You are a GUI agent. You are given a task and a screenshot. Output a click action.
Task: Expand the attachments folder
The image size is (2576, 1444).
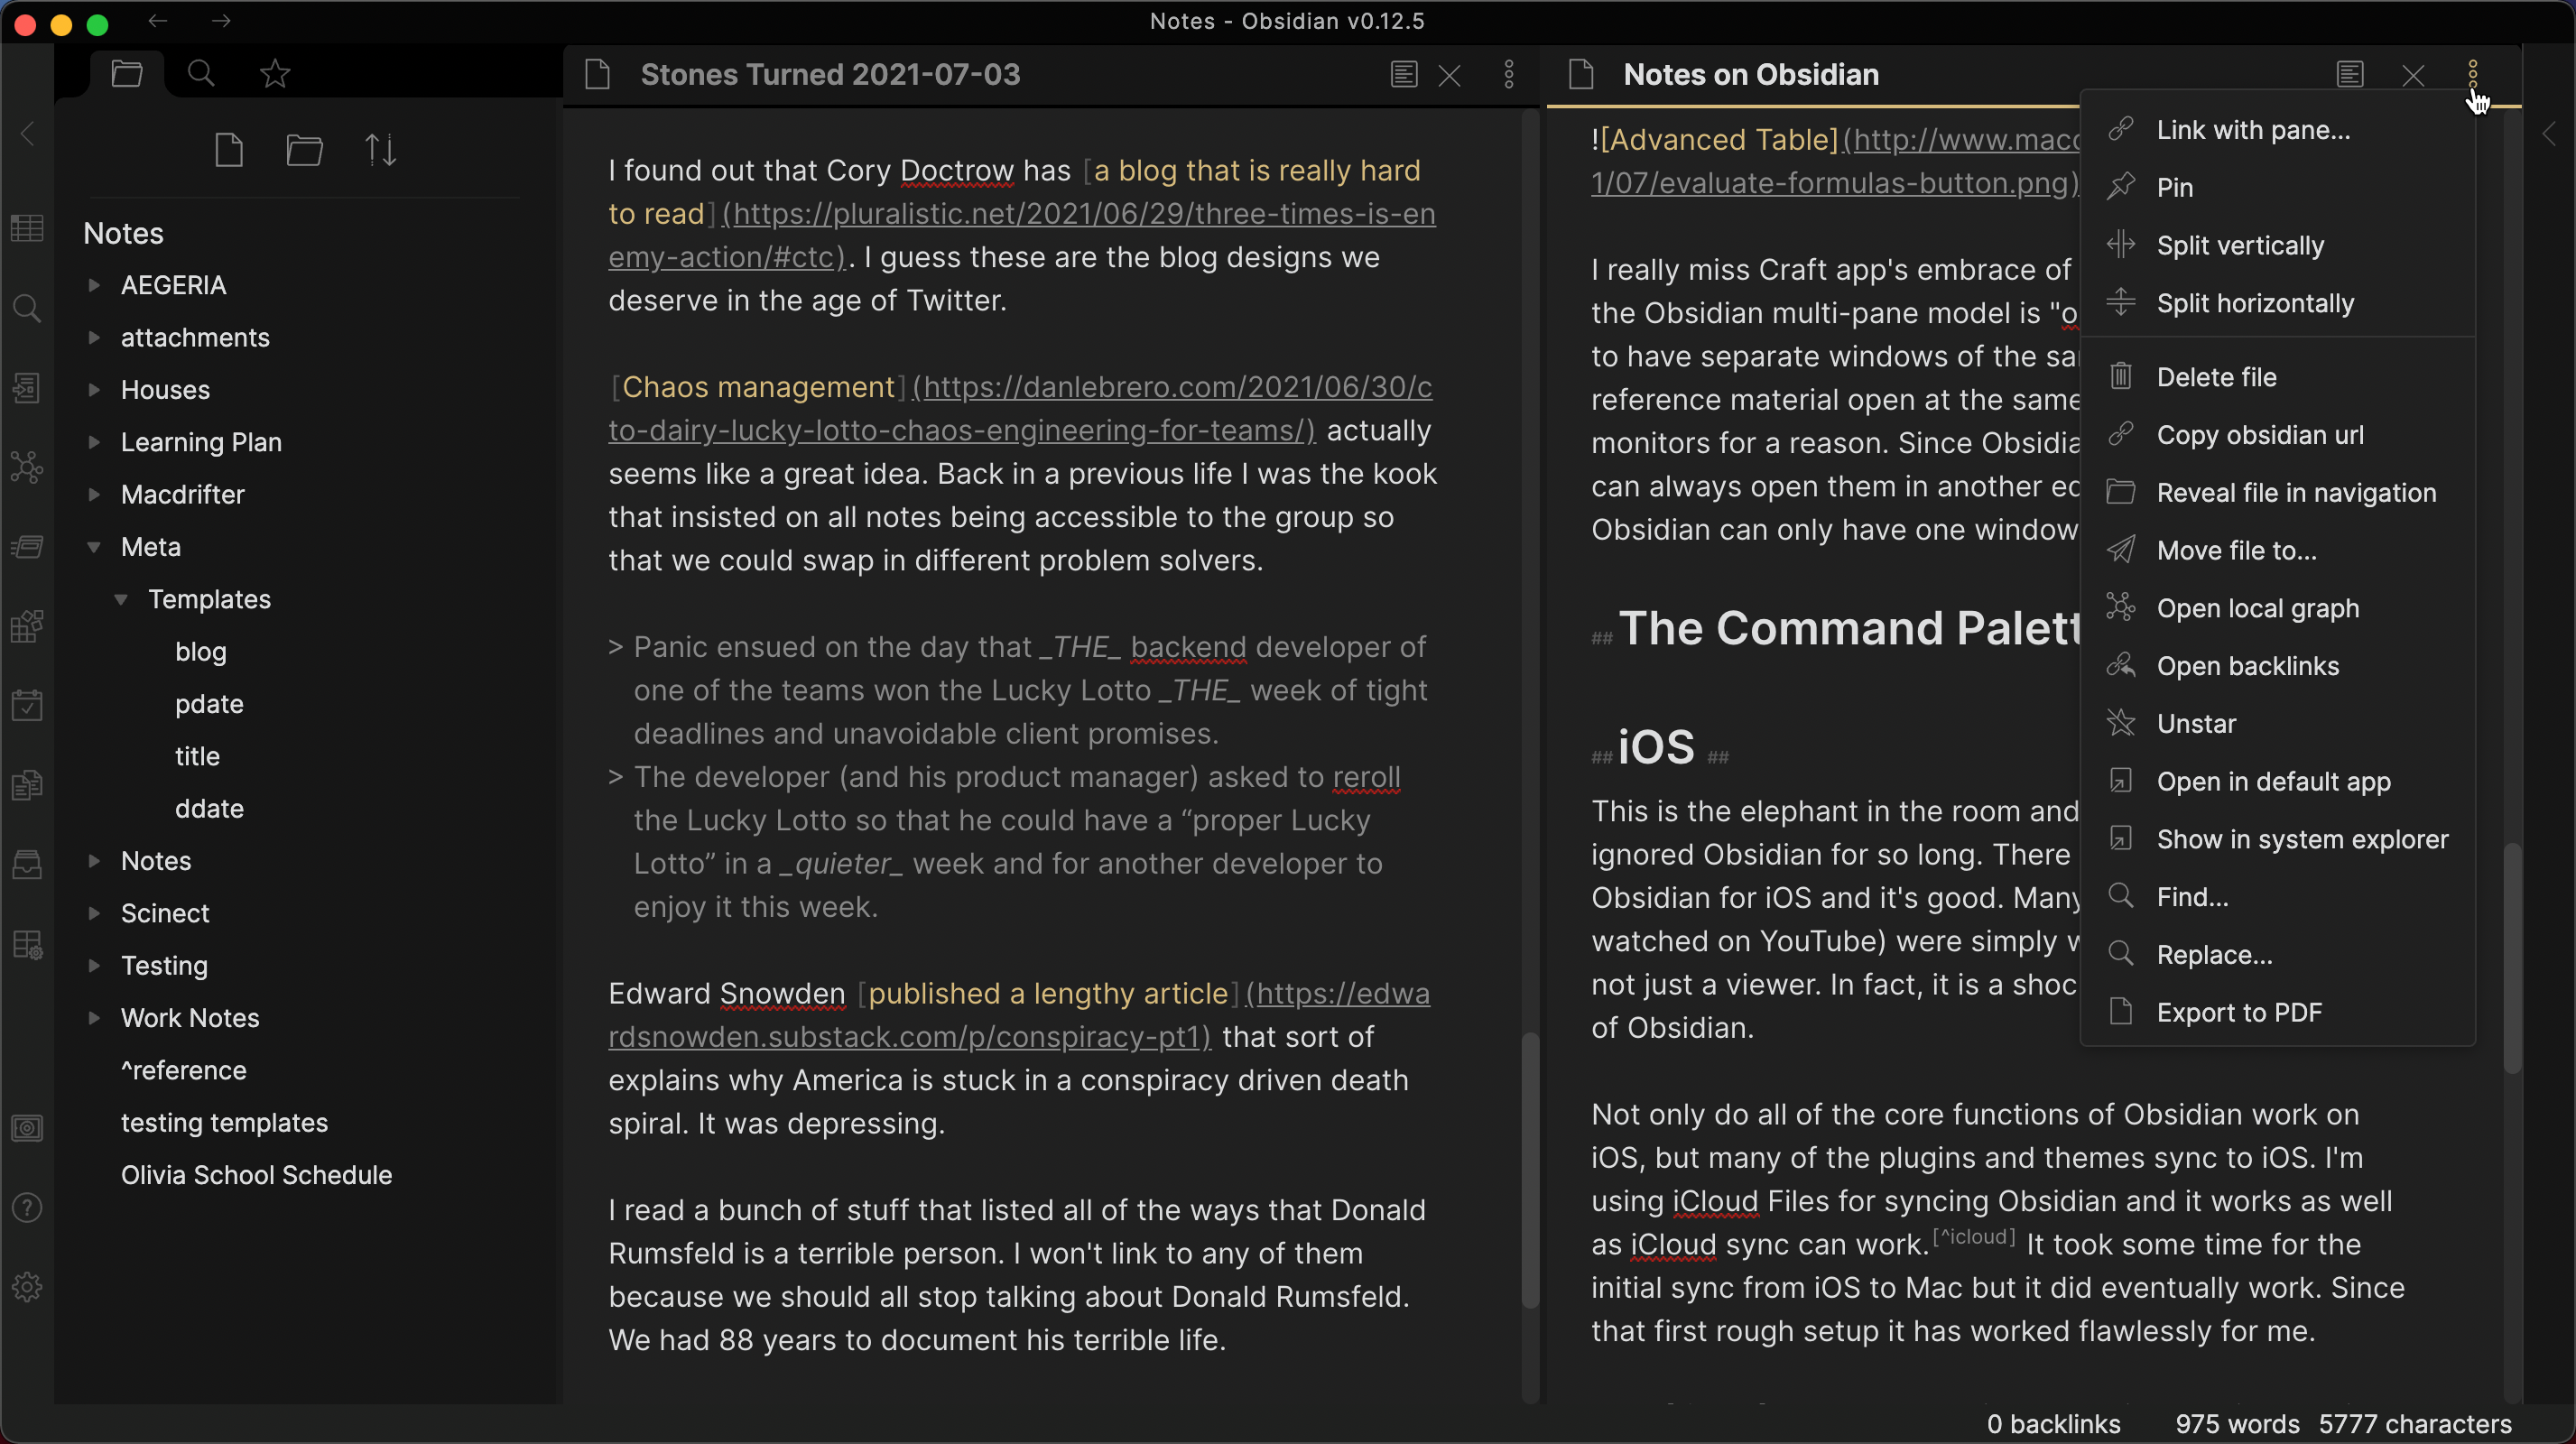[x=94, y=337]
